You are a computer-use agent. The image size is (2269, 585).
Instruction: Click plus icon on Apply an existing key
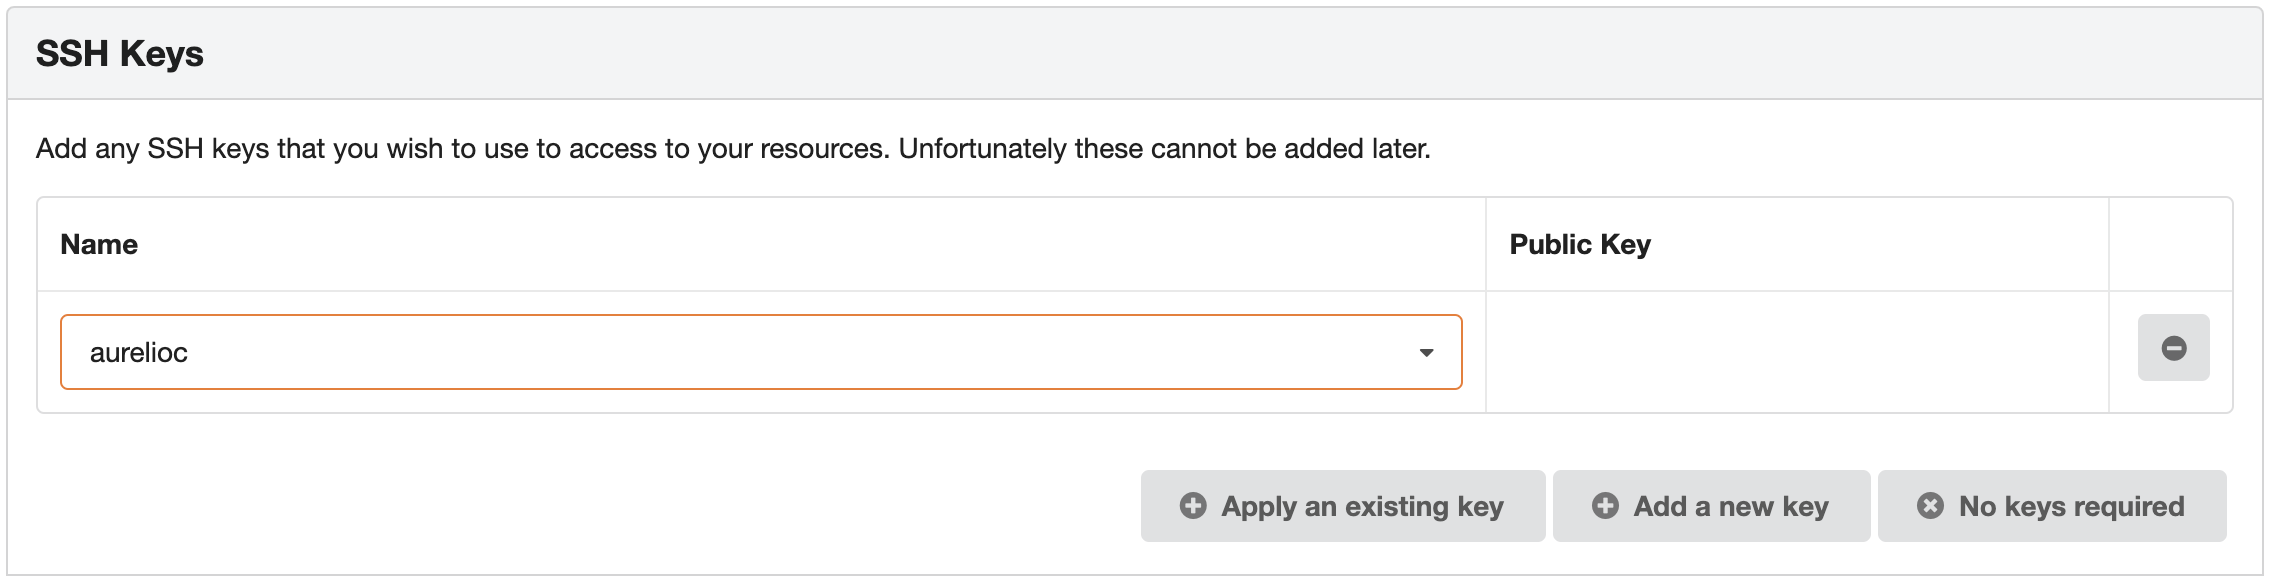[x=1193, y=506]
